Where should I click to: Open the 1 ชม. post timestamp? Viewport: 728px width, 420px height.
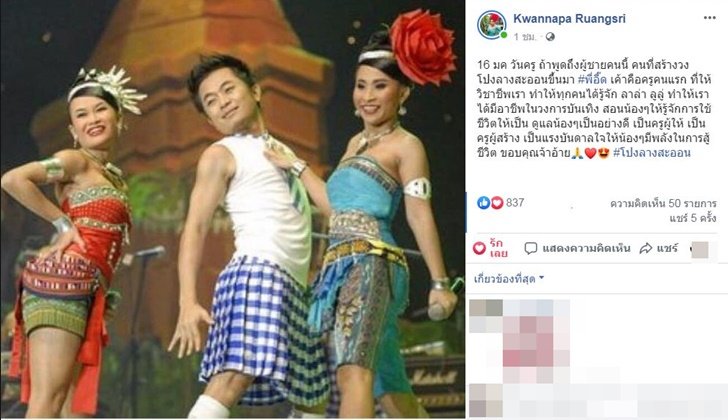[x=525, y=37]
